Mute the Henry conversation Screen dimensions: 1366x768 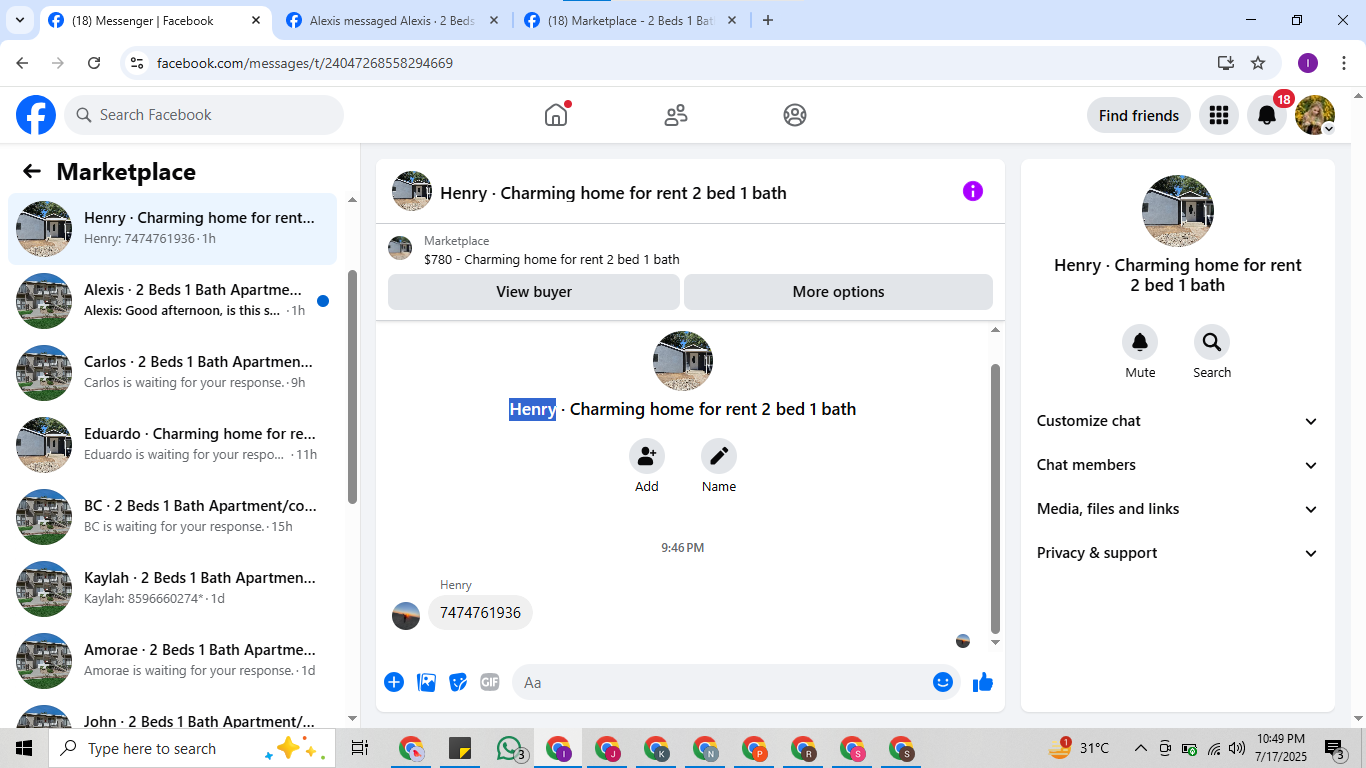pos(1140,342)
